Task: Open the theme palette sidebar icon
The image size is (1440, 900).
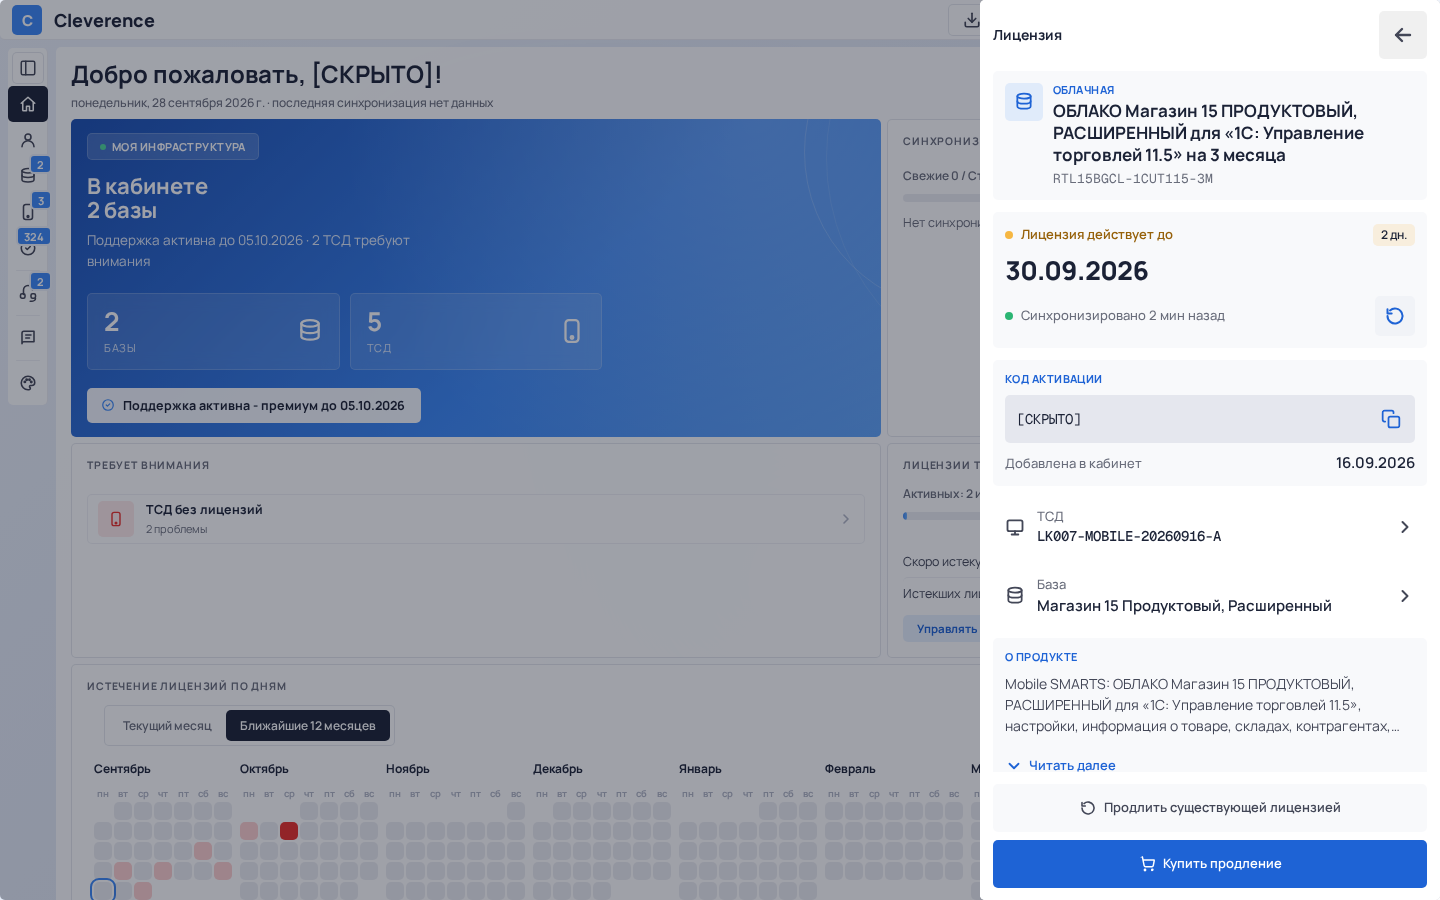Action: click(28, 383)
